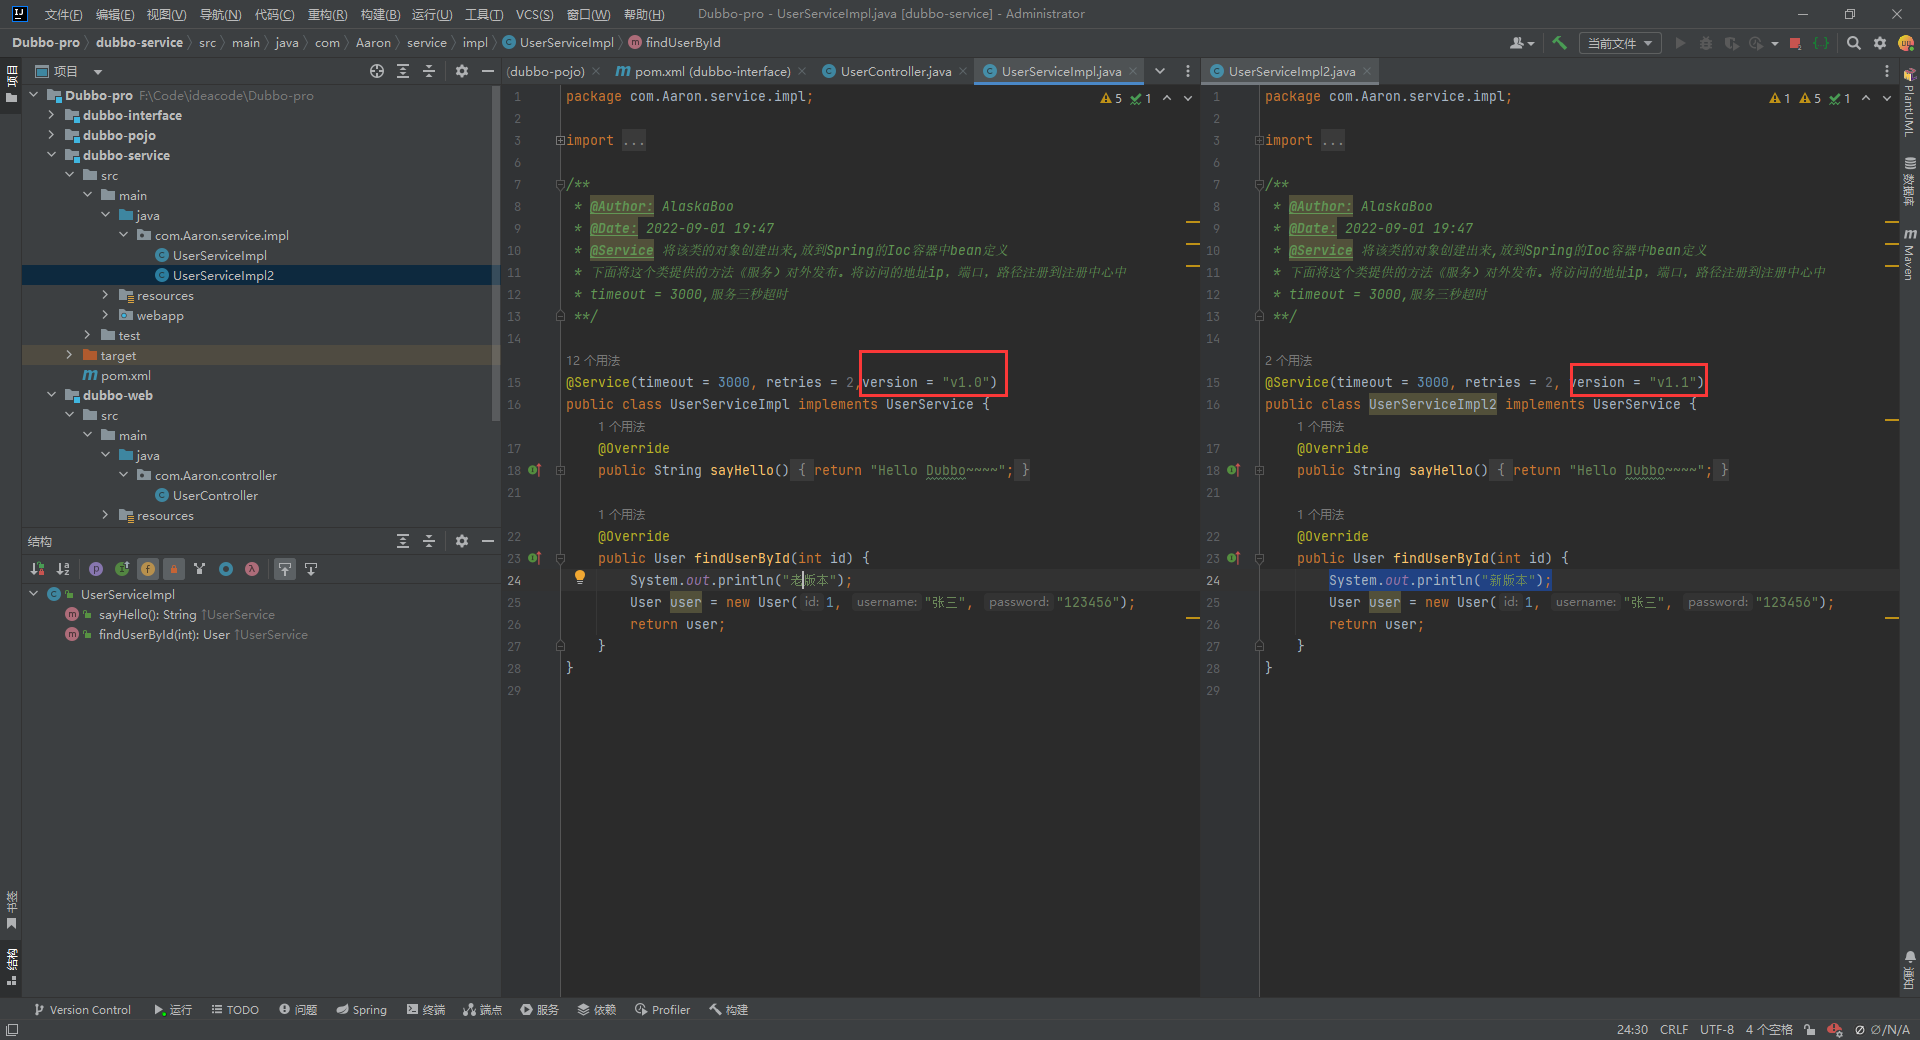Image resolution: width=1920 pixels, height=1040 pixels.
Task: Toggle Show Fields filter in structure
Action: click(x=148, y=569)
